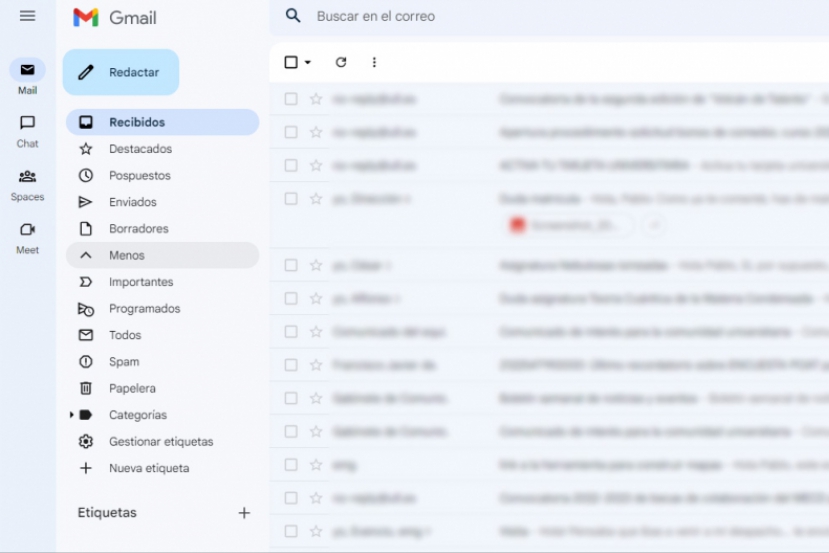Screen dimensions: 829x553
Task: Check the first email's checkbox
Action: pyautogui.click(x=291, y=99)
